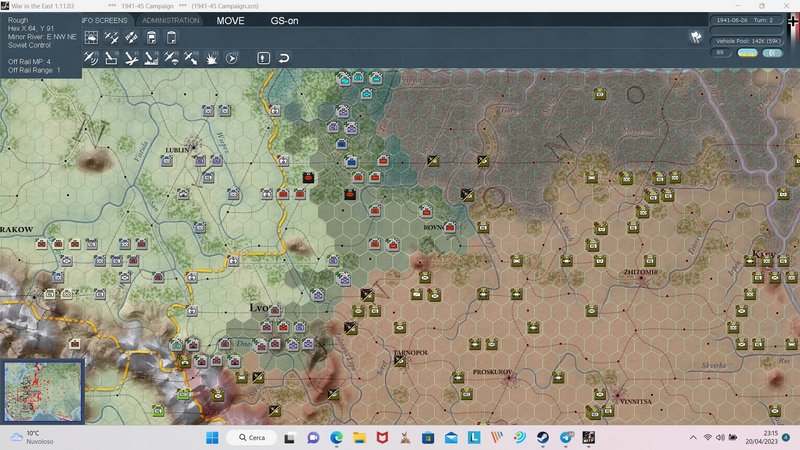Open the weather widget showing 10°C Nuvoloso
The width and height of the screenshot is (800, 450).
(32, 437)
